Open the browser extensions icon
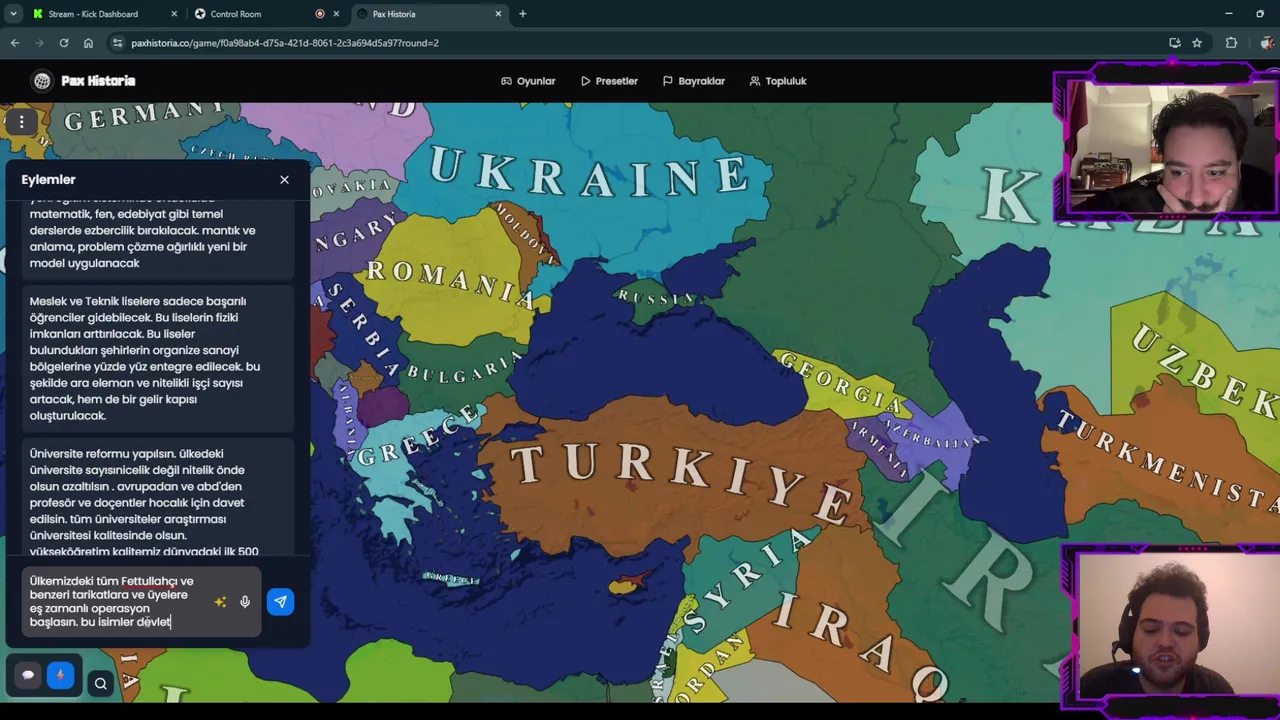This screenshot has width=1280, height=720. tap(1231, 43)
